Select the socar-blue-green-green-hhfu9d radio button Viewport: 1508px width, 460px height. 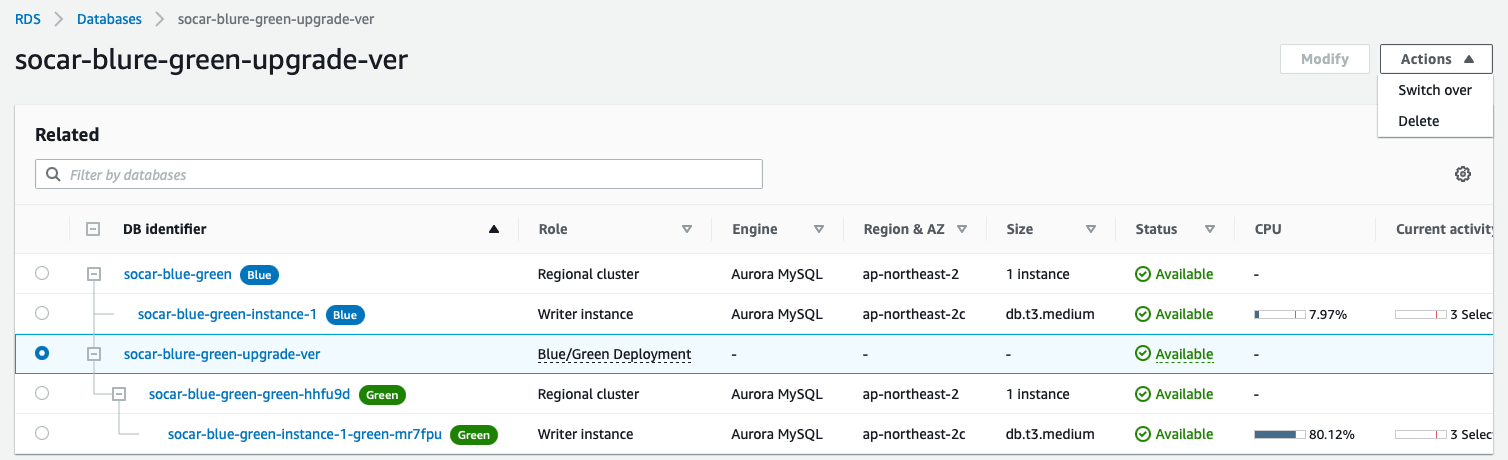[x=41, y=393]
